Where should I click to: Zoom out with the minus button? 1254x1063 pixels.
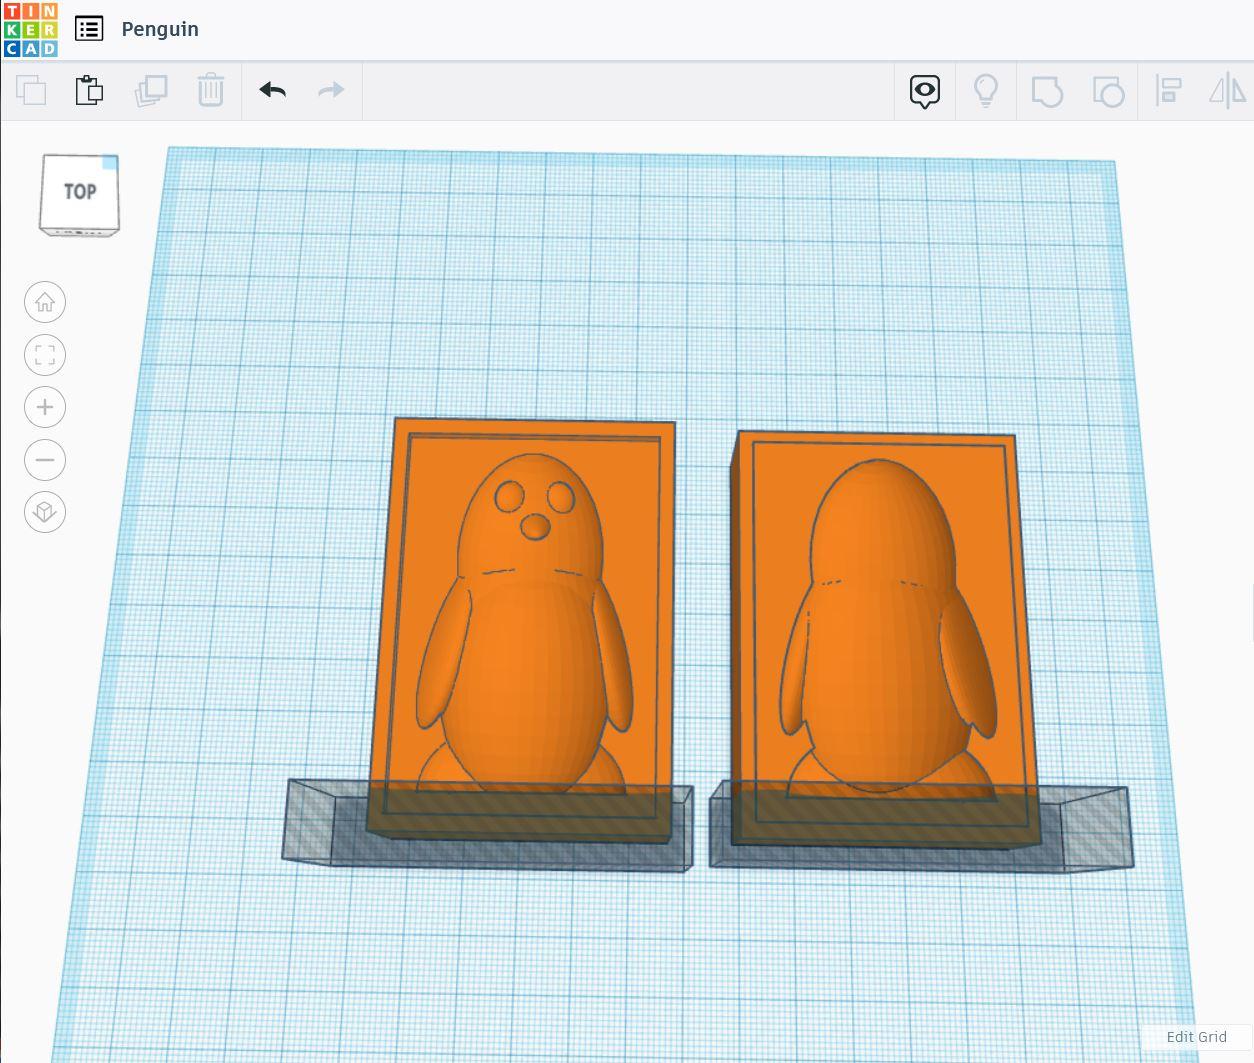[45, 460]
